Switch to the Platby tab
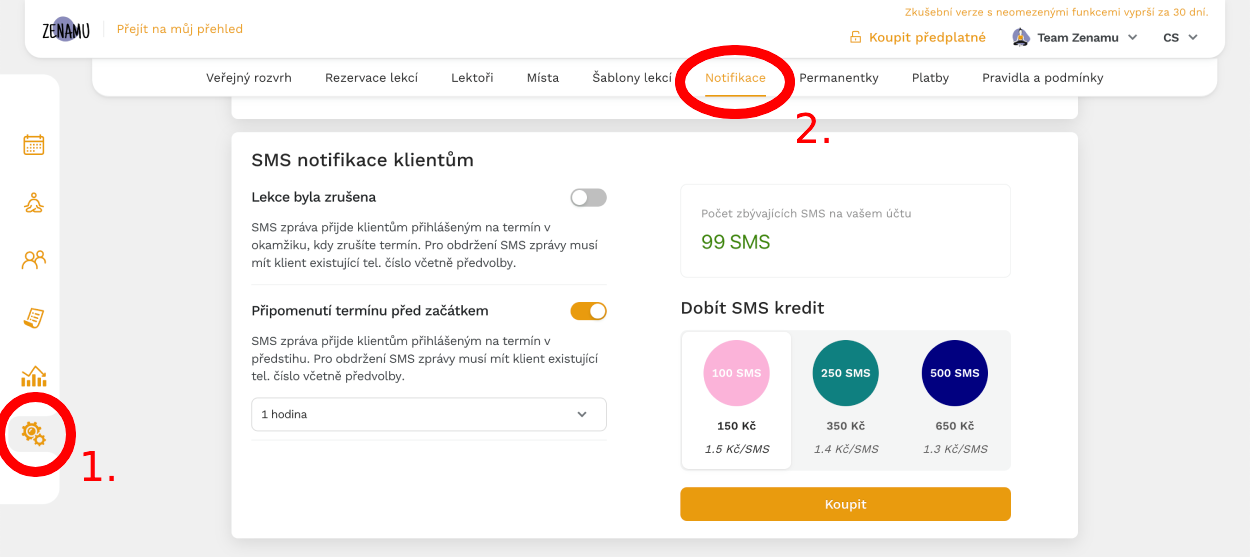This screenshot has height=557, width=1250. point(930,77)
